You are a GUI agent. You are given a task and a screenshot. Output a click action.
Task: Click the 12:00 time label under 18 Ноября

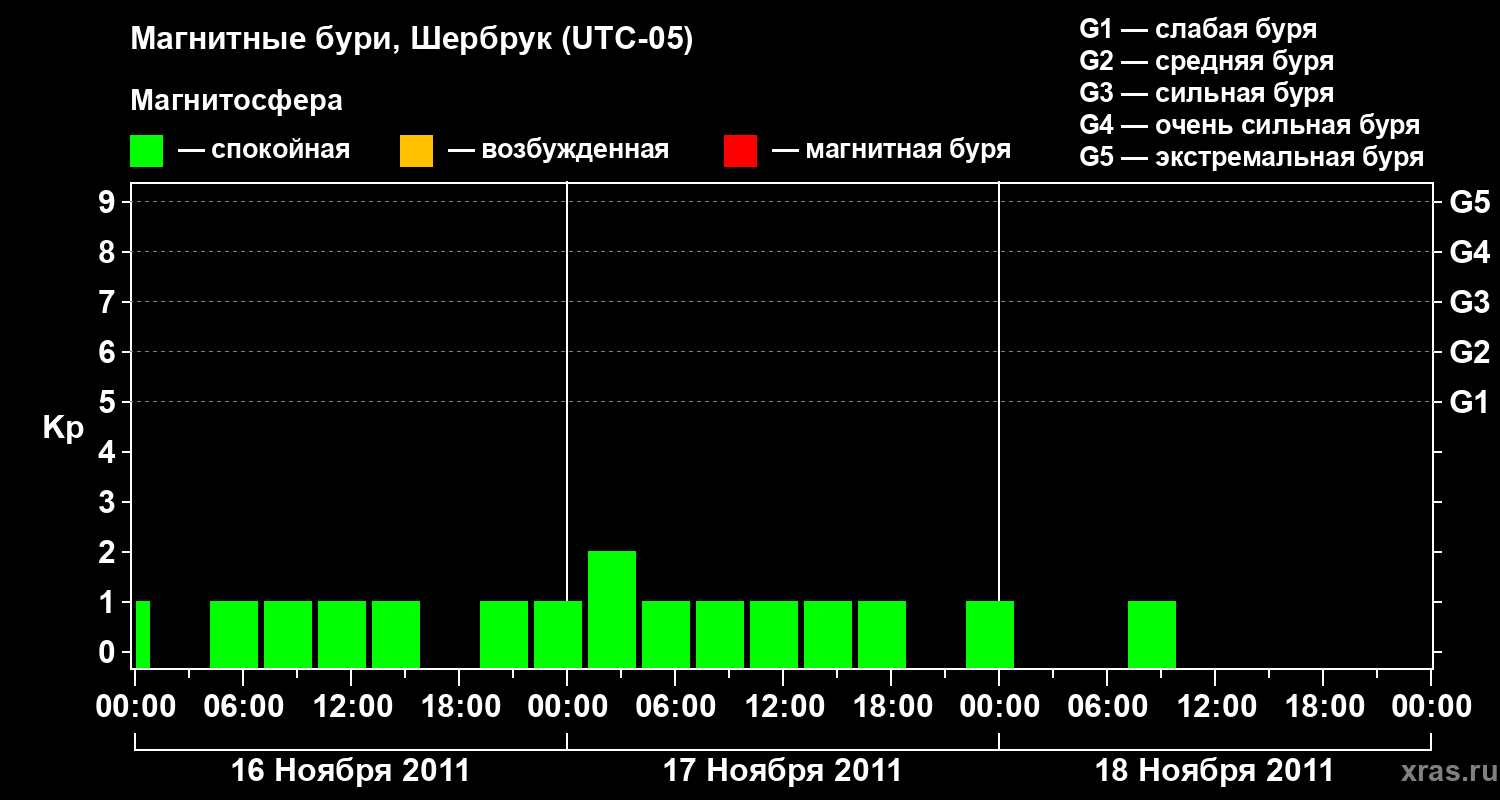click(x=1215, y=707)
